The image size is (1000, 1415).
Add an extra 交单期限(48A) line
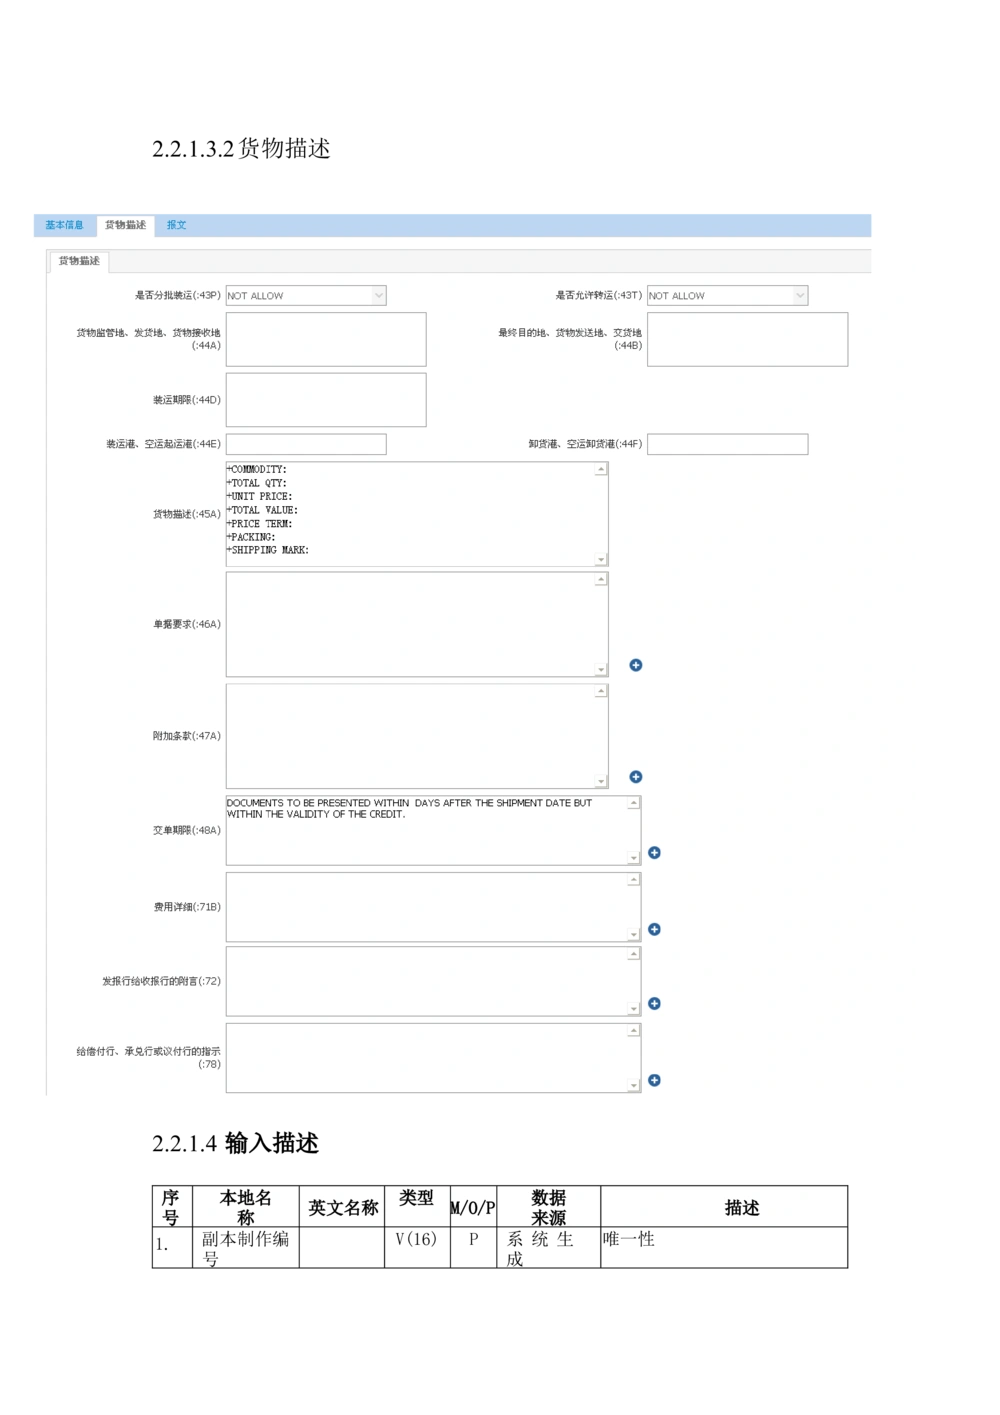pyautogui.click(x=655, y=852)
